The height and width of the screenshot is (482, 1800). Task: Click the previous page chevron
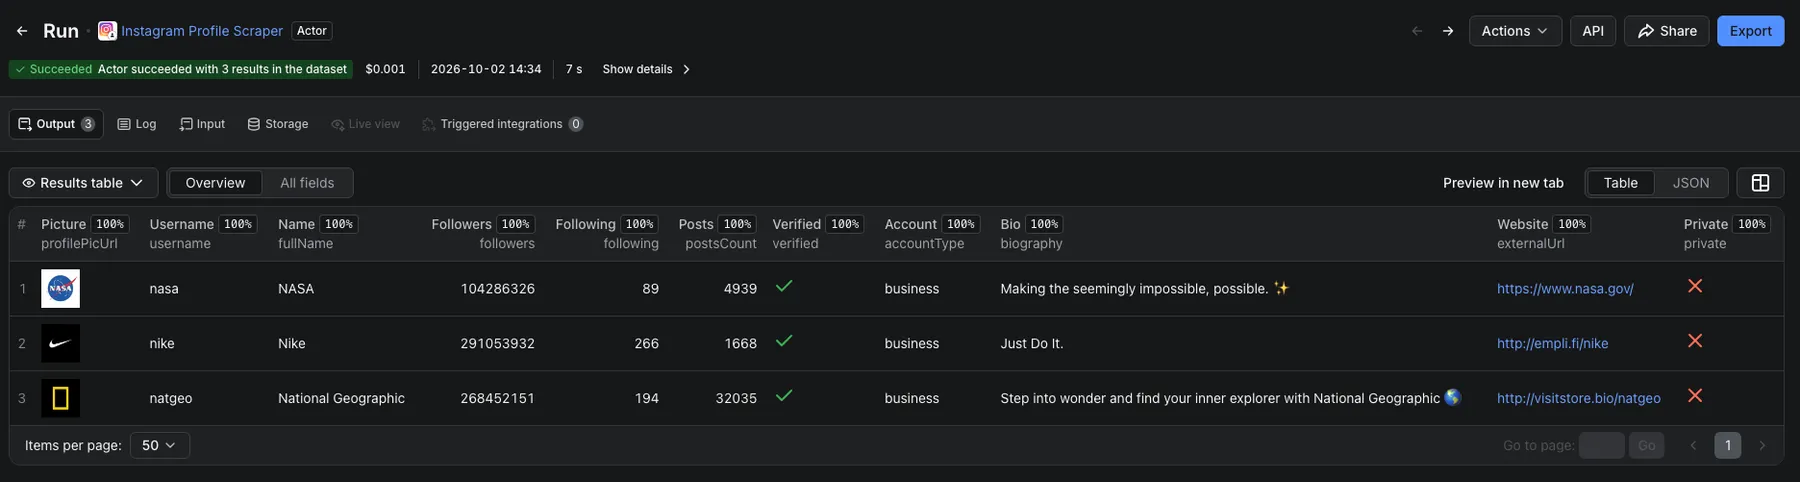point(1693,445)
